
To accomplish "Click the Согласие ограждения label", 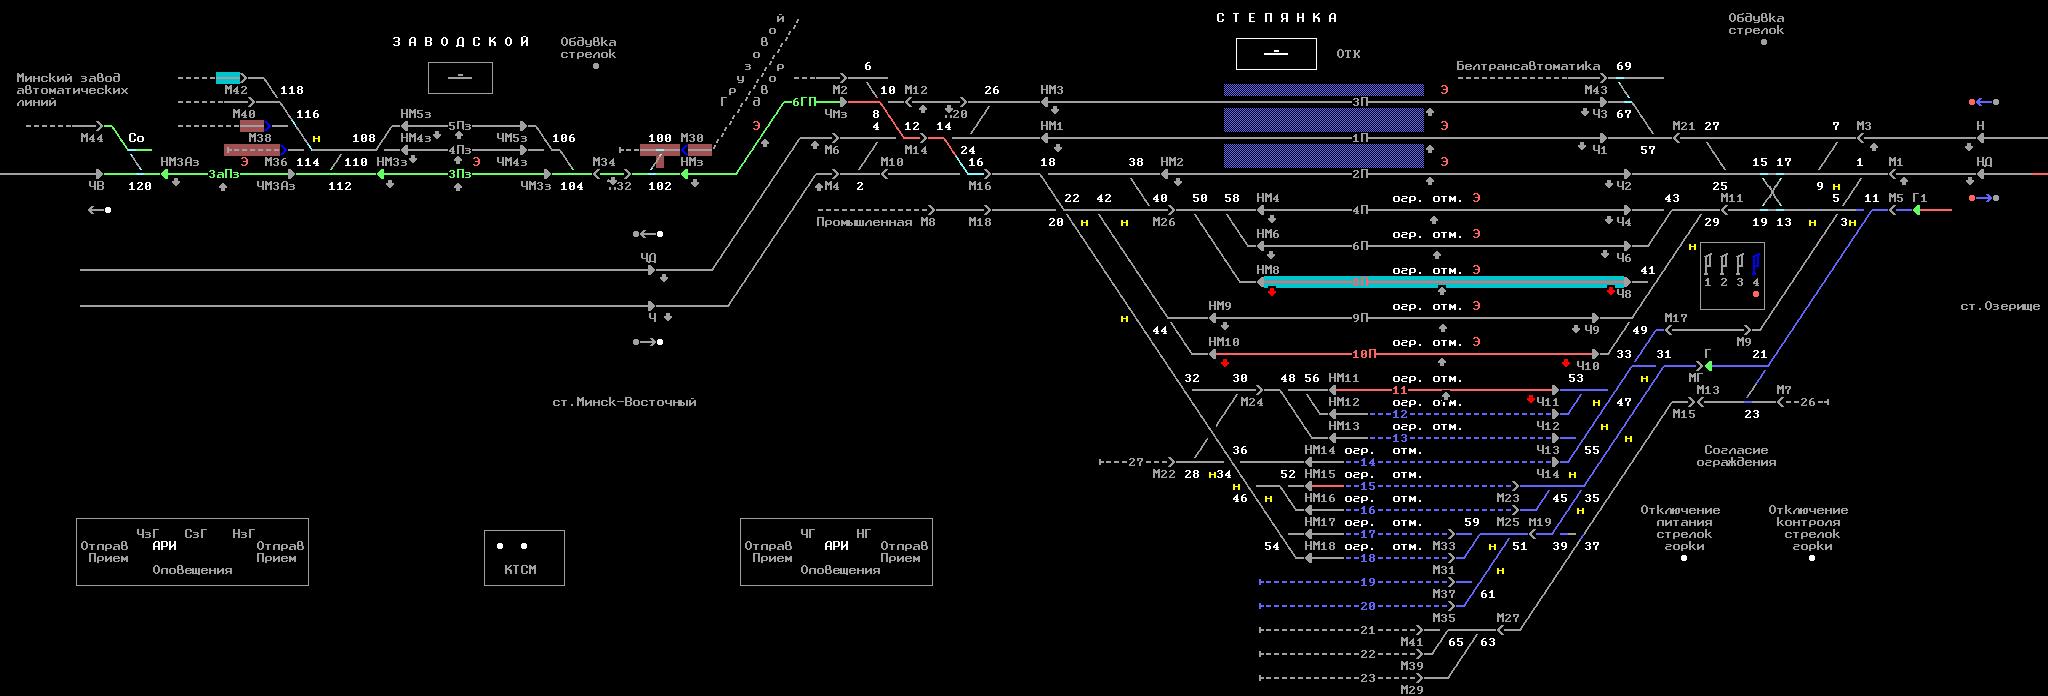I will (1736, 456).
